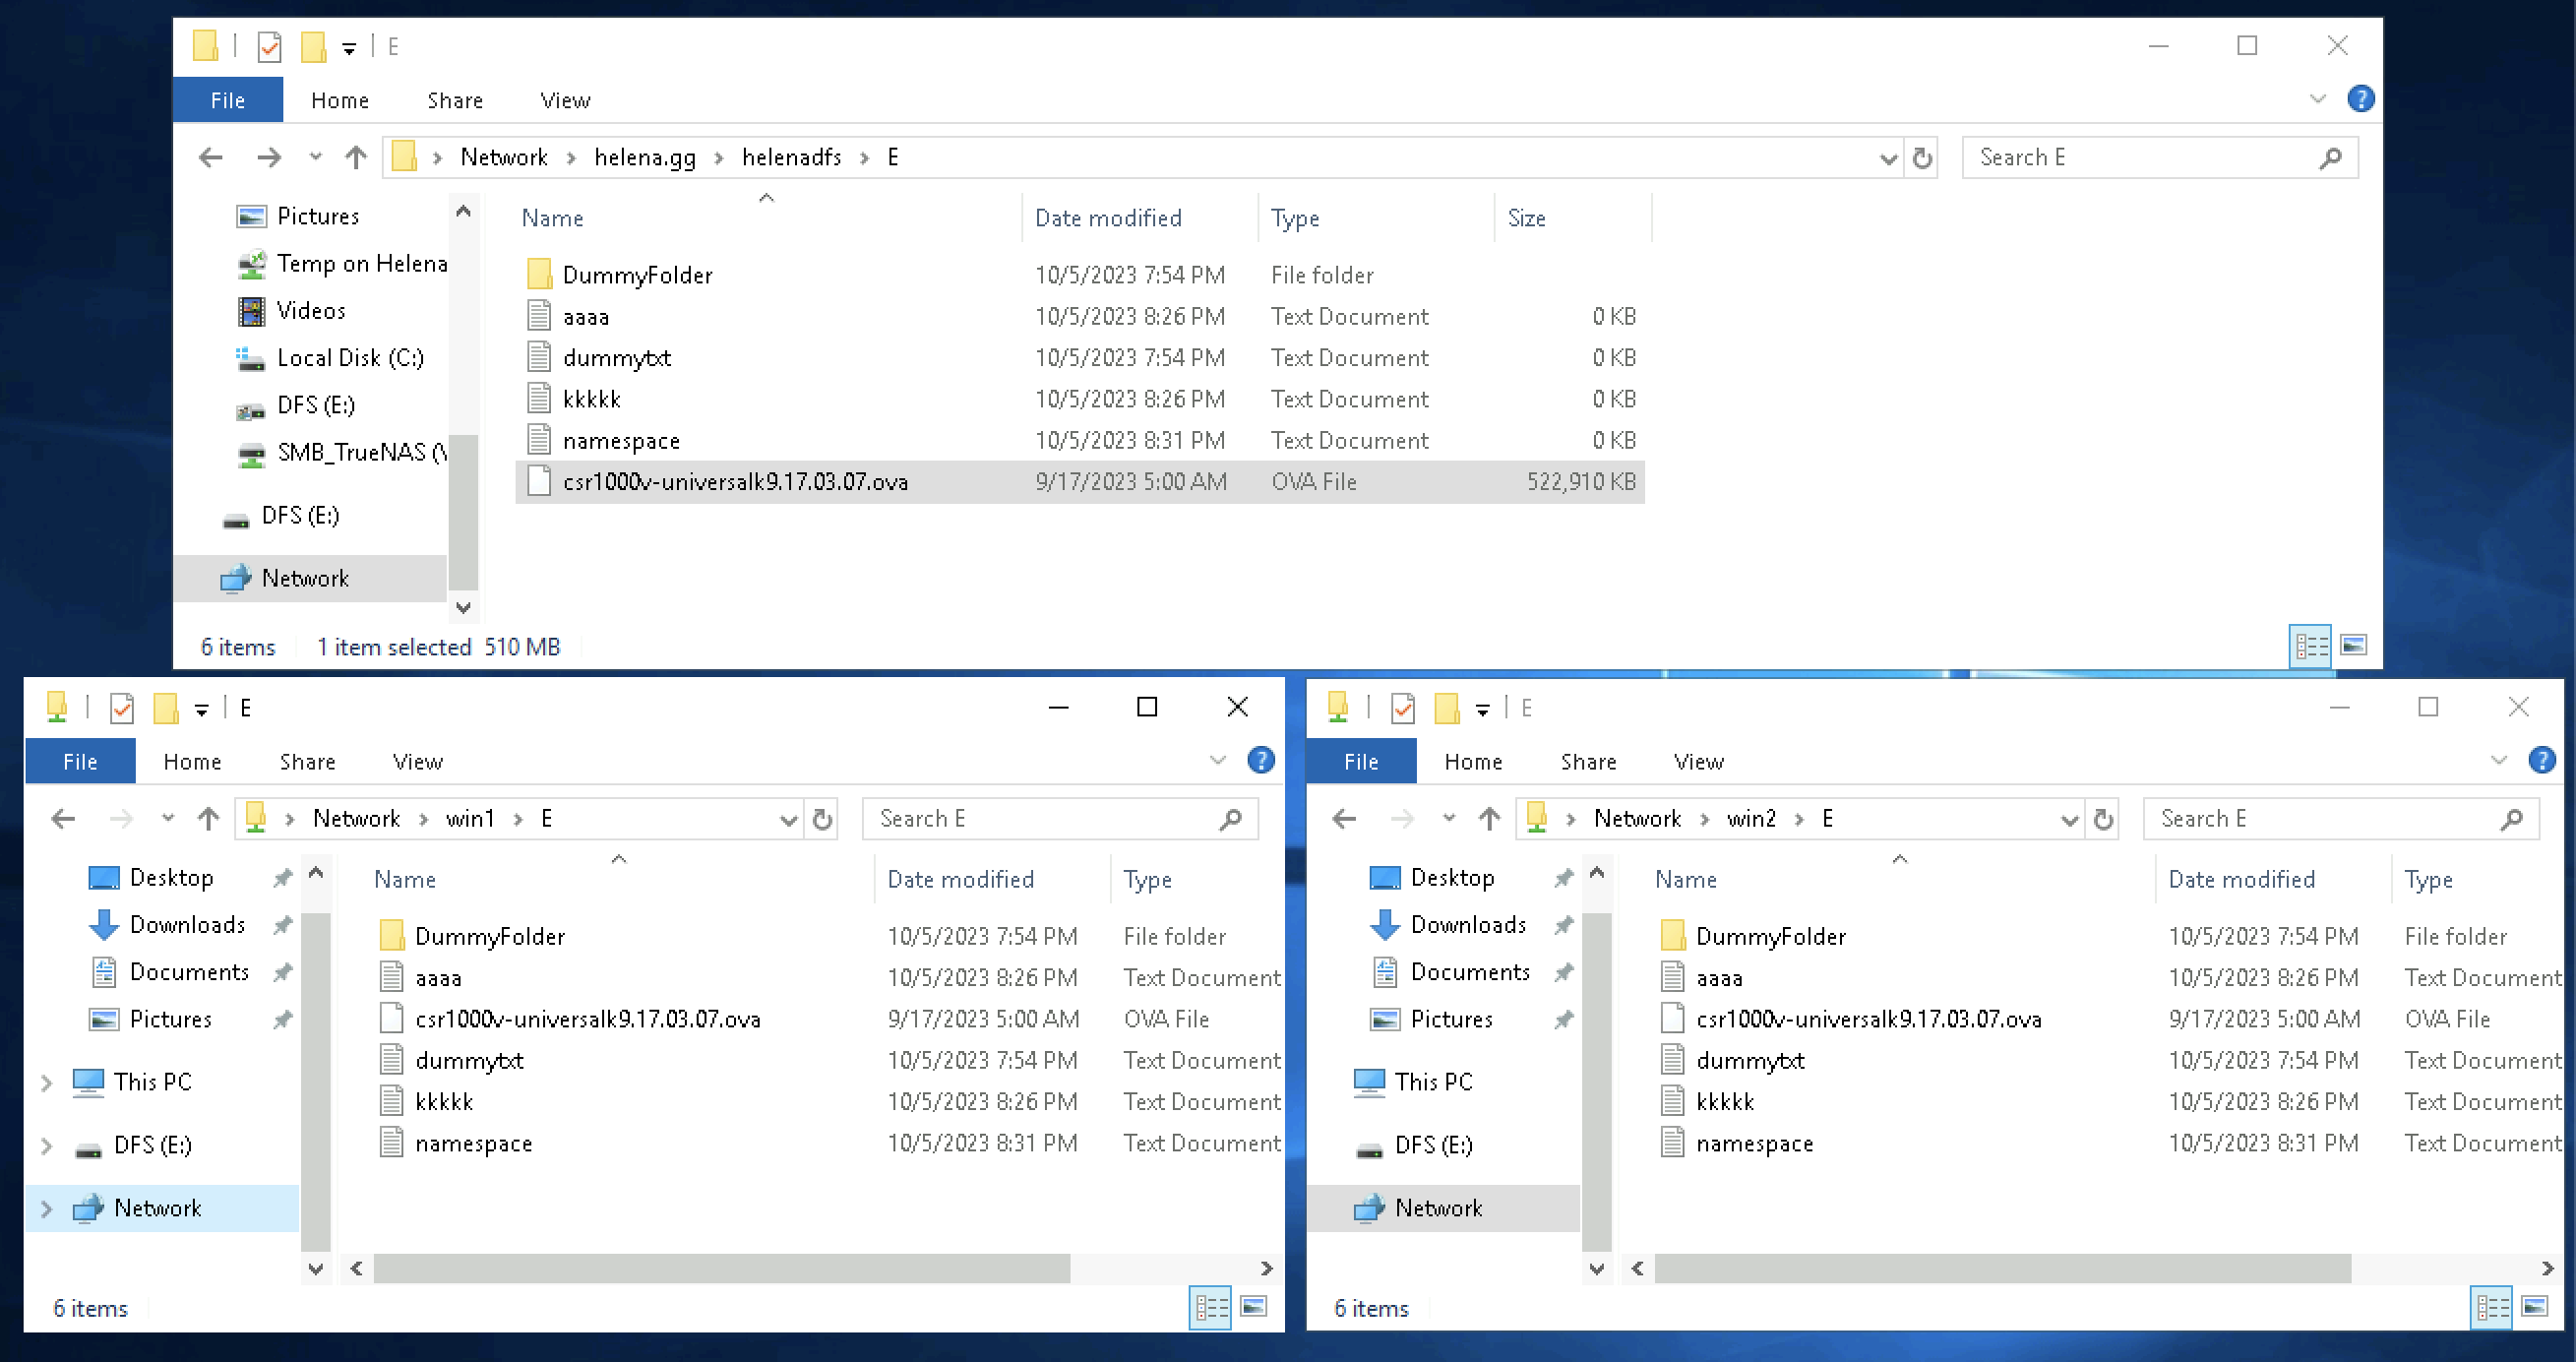Click the horizontal scrollbar in win2 window
The width and height of the screenshot is (2576, 1362).
[2002, 1268]
